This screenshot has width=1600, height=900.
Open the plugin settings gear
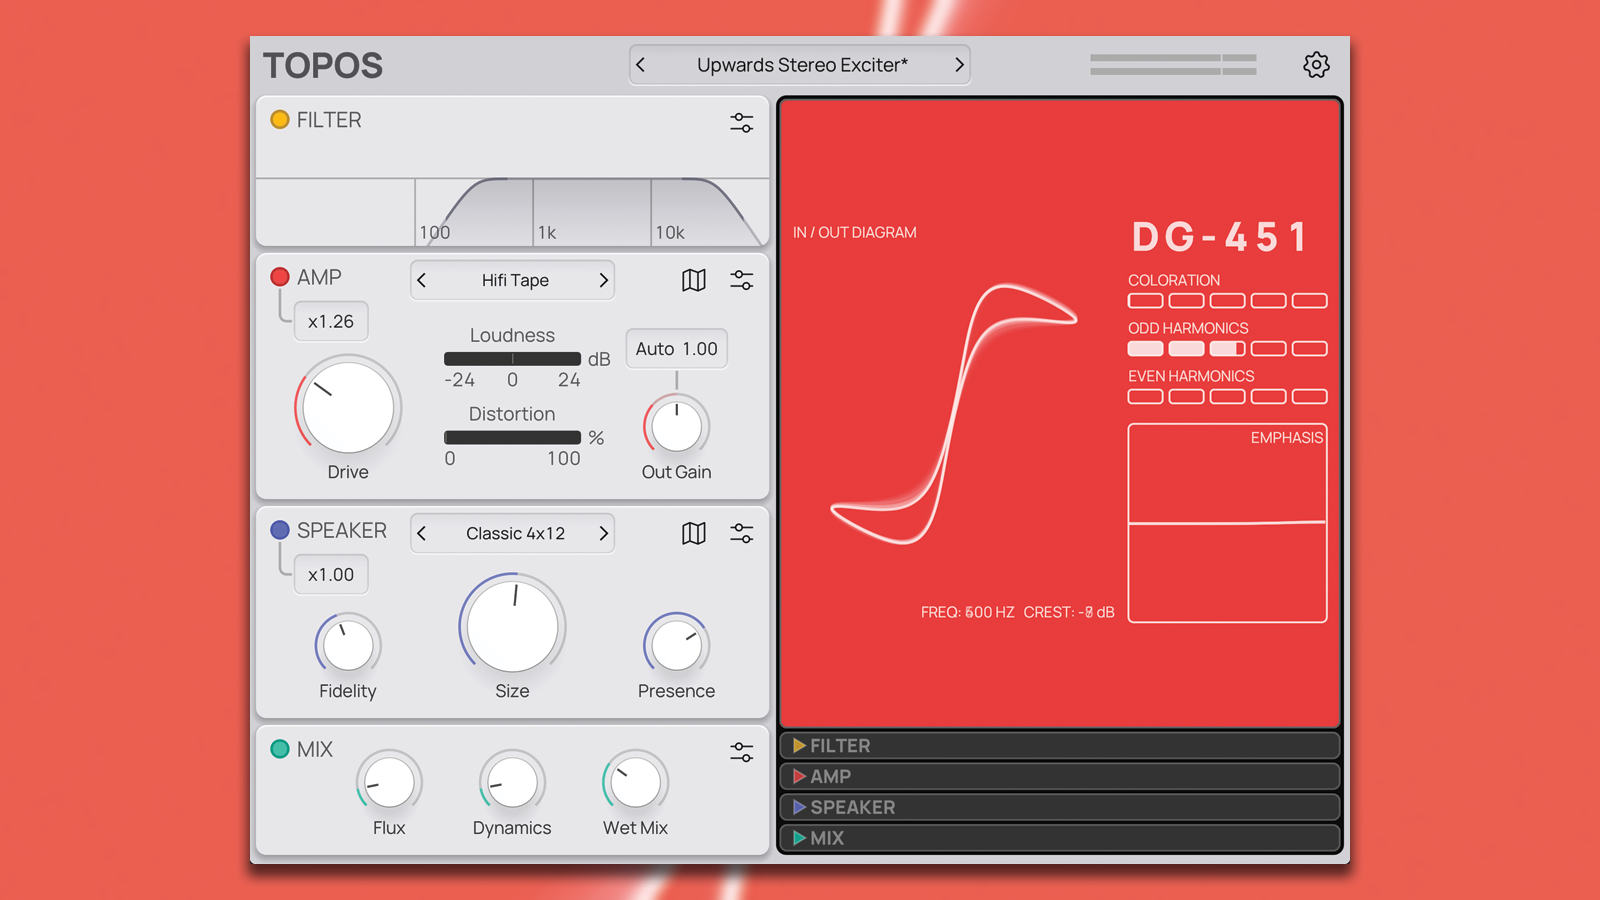[1317, 64]
